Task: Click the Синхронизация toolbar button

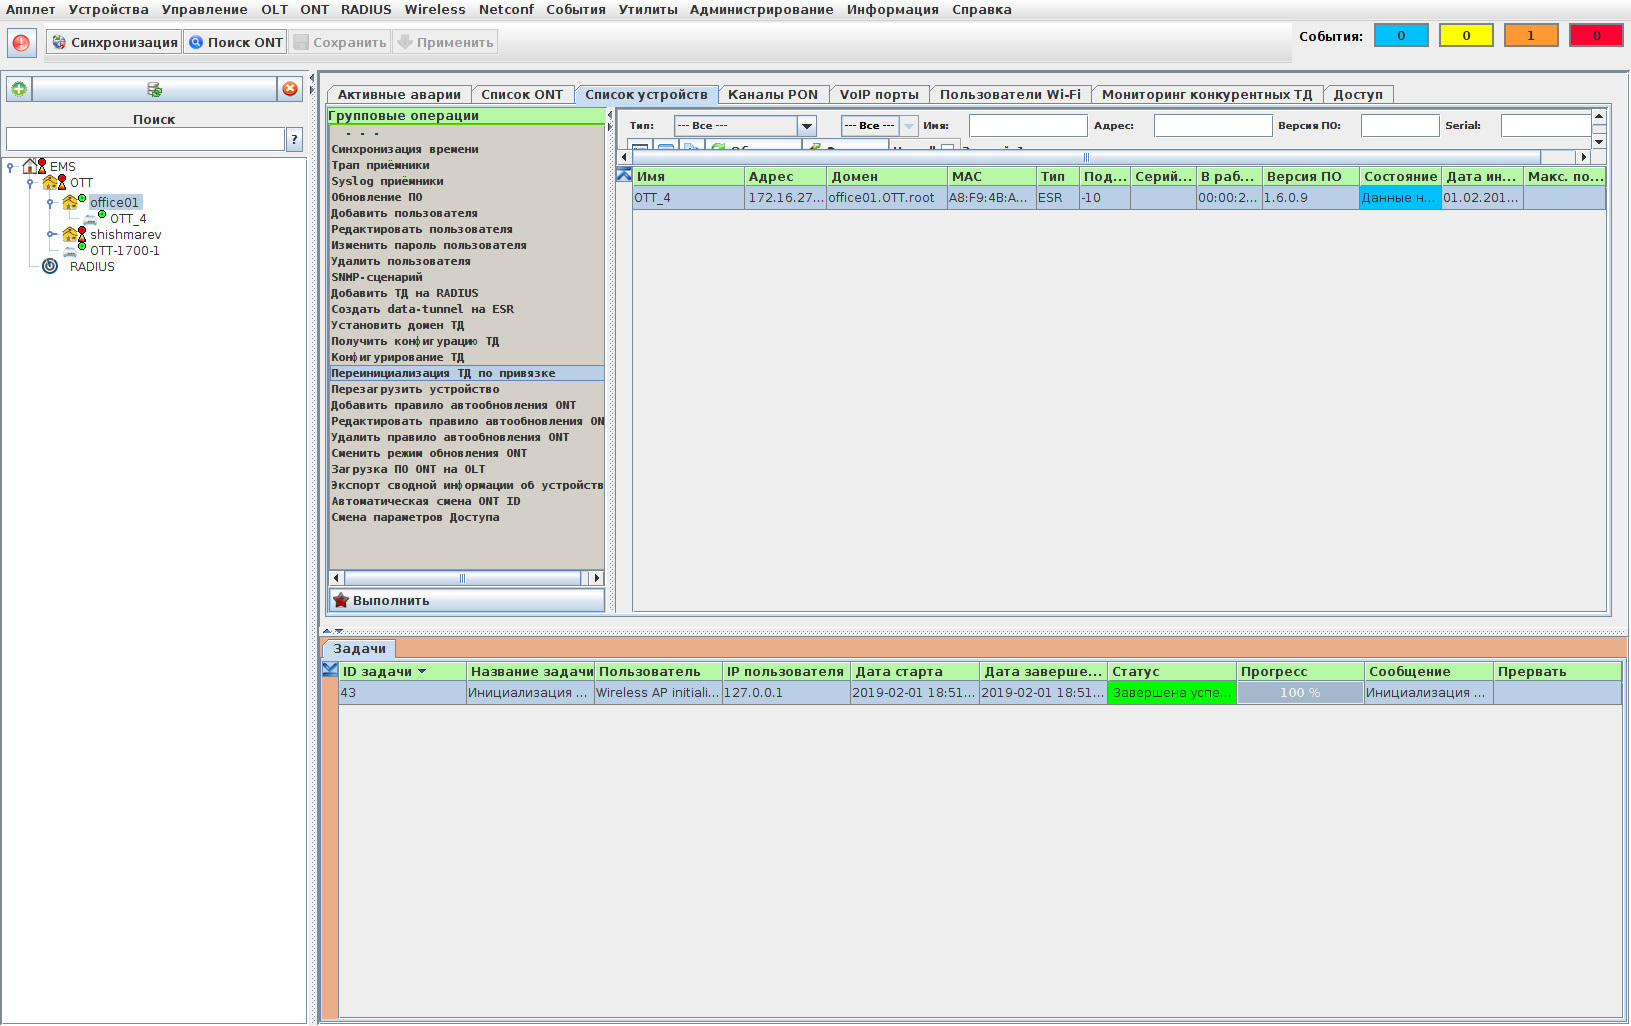Action: [114, 42]
